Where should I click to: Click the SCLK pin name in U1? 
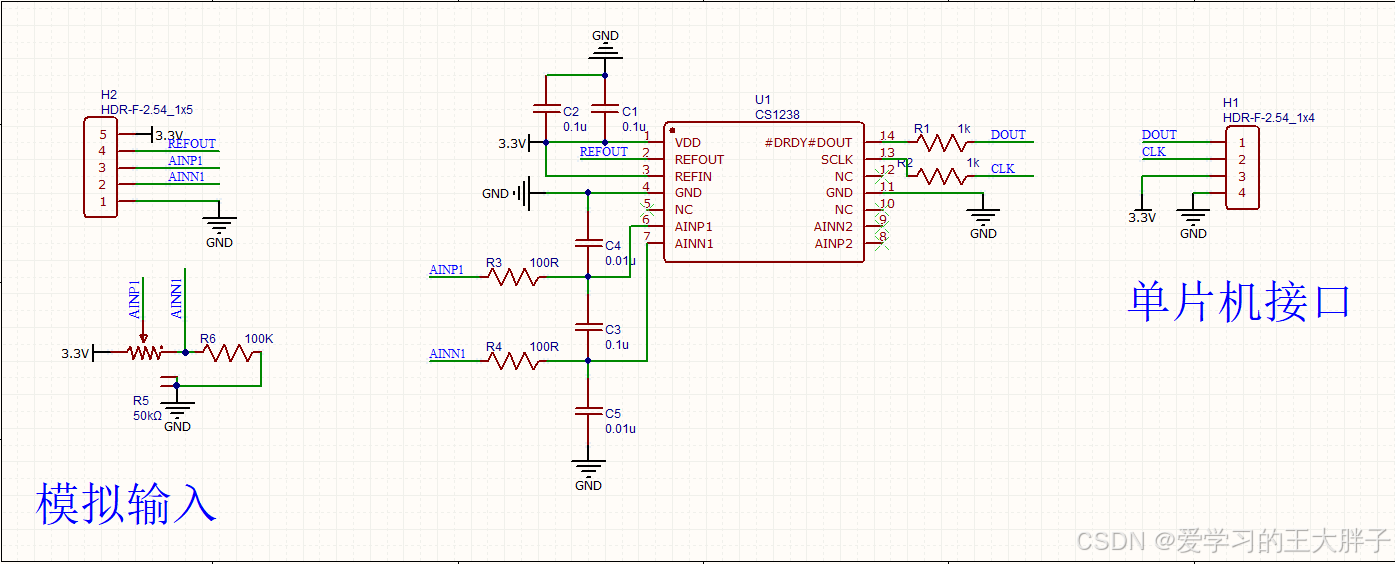pos(837,160)
